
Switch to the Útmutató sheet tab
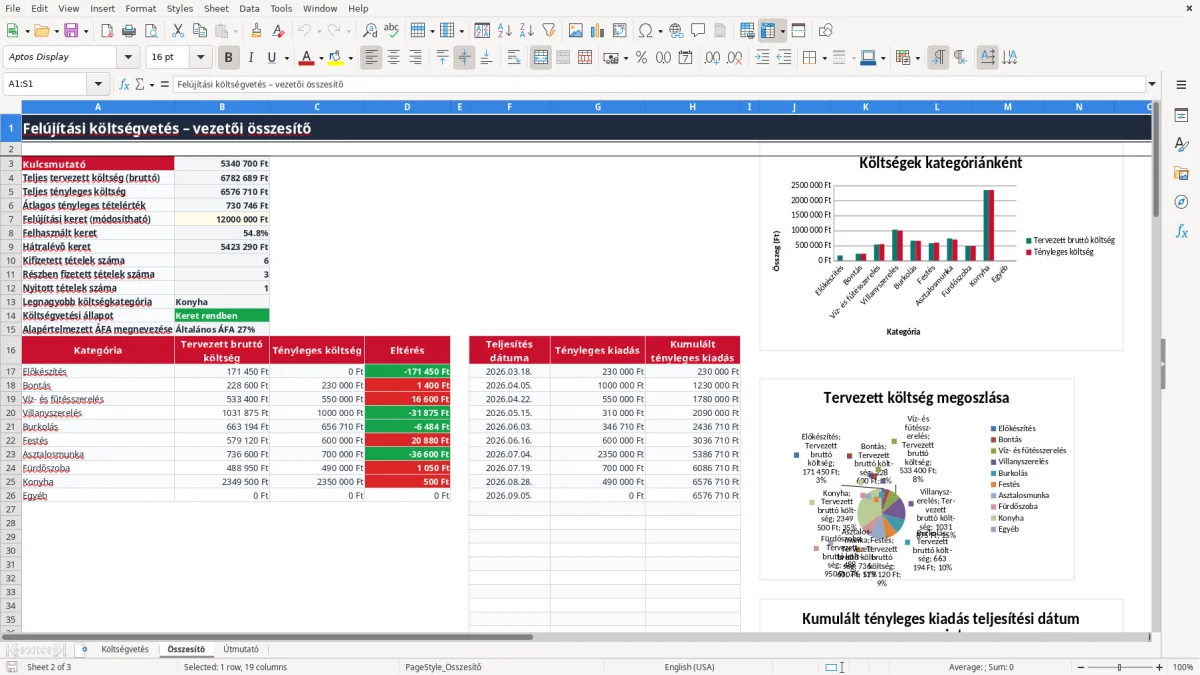pyautogui.click(x=240, y=649)
